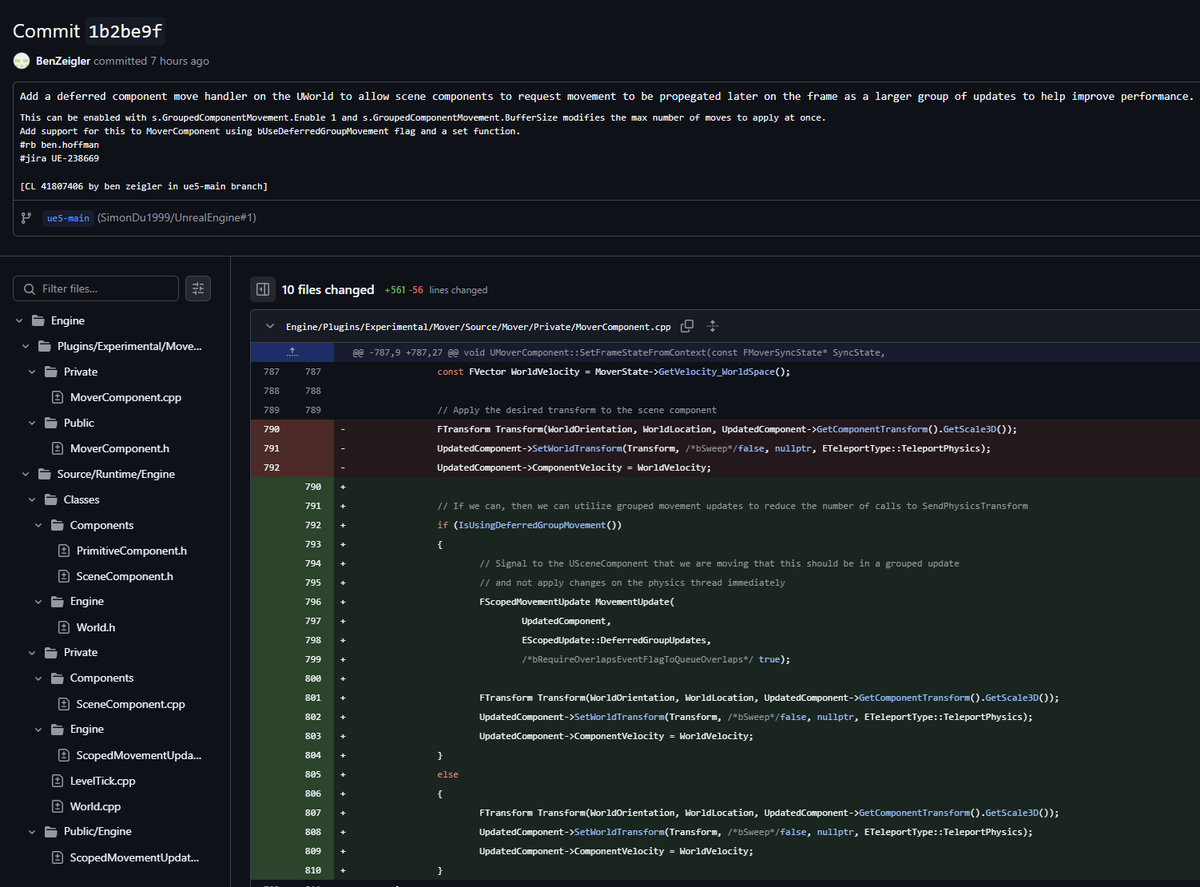Screen dimensions: 1200x887
Task: Click the file icon beside SceneComponent.cpp
Action: click(63, 704)
